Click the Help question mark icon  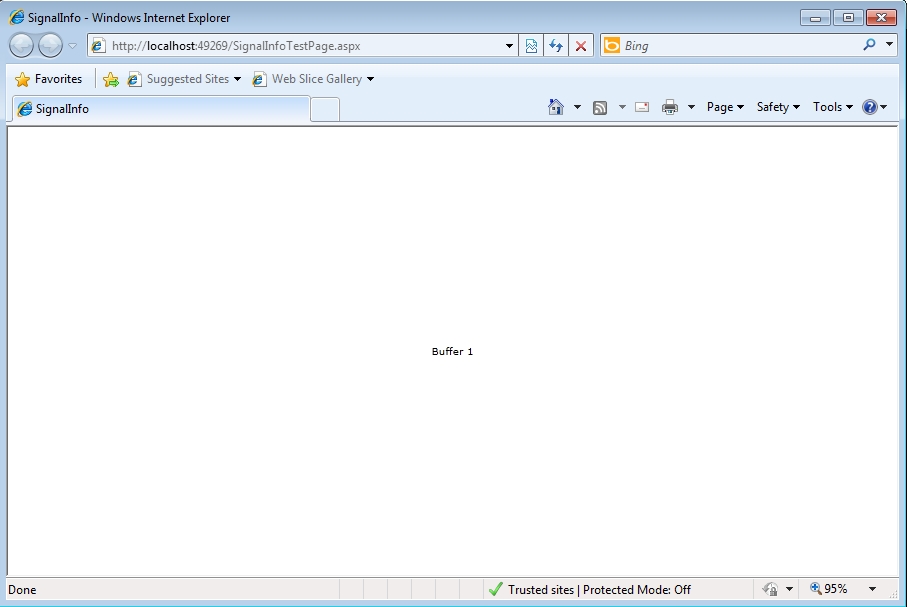pos(869,107)
